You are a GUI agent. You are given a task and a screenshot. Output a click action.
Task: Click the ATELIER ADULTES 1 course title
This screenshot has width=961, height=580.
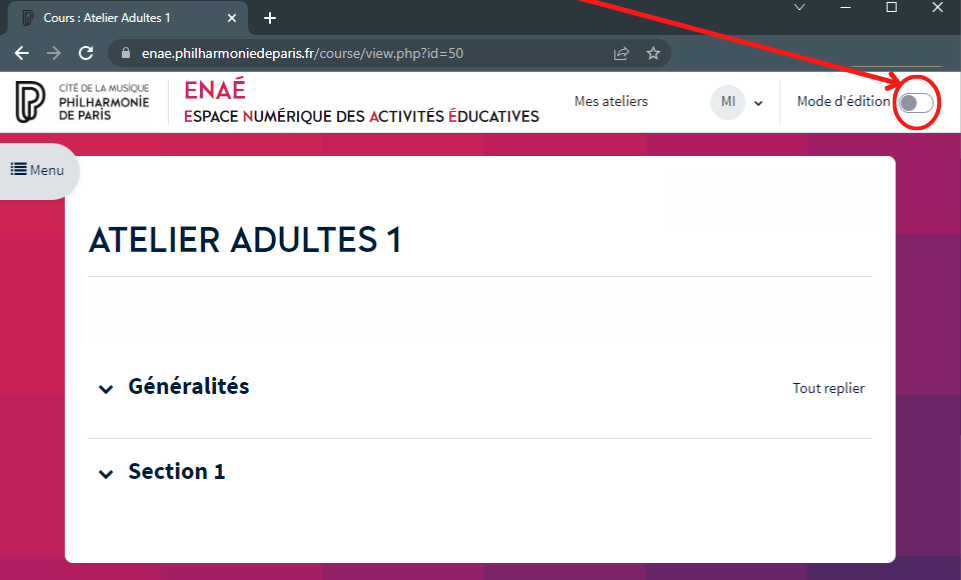coord(246,240)
